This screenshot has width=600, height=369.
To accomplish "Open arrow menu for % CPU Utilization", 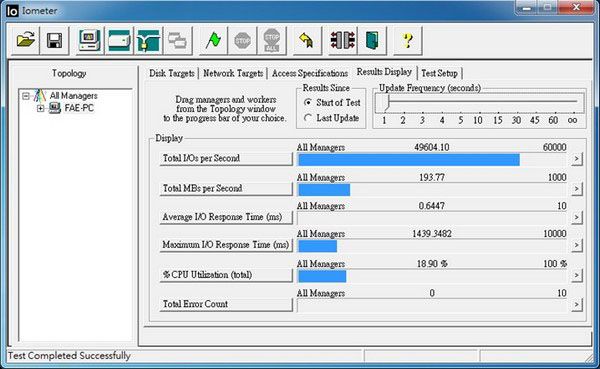I will [577, 275].
